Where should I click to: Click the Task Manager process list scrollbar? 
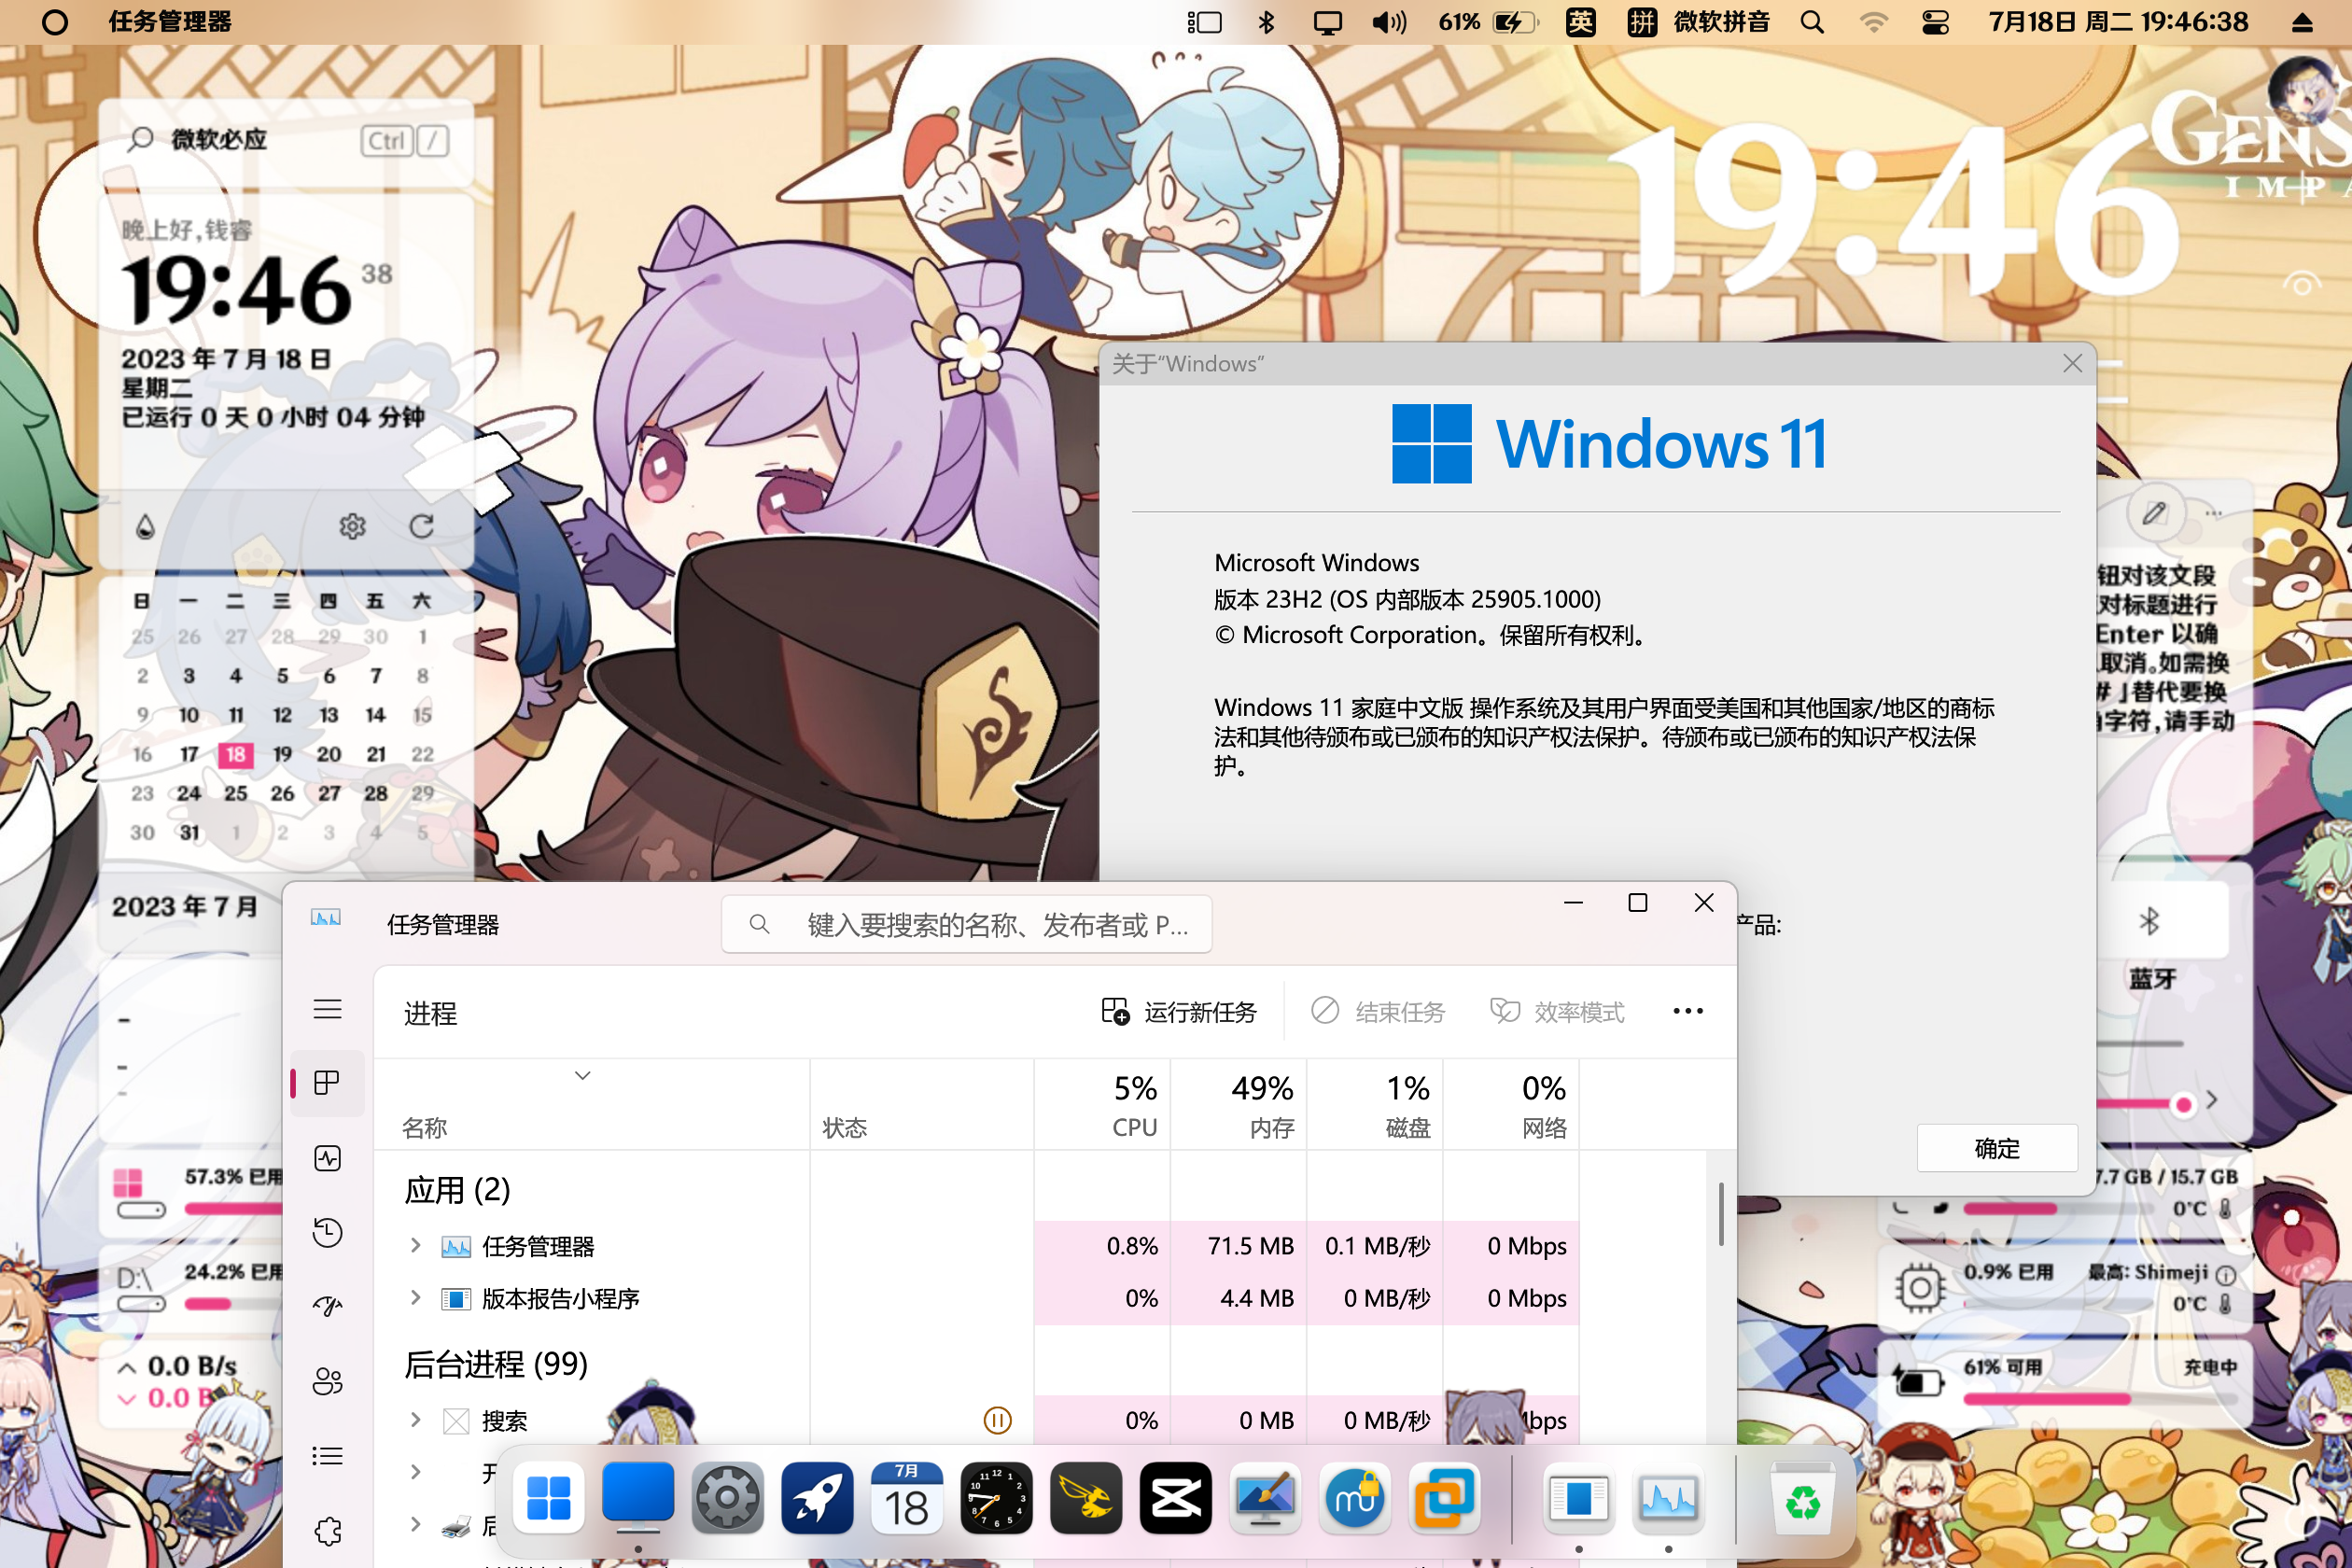[1721, 1214]
